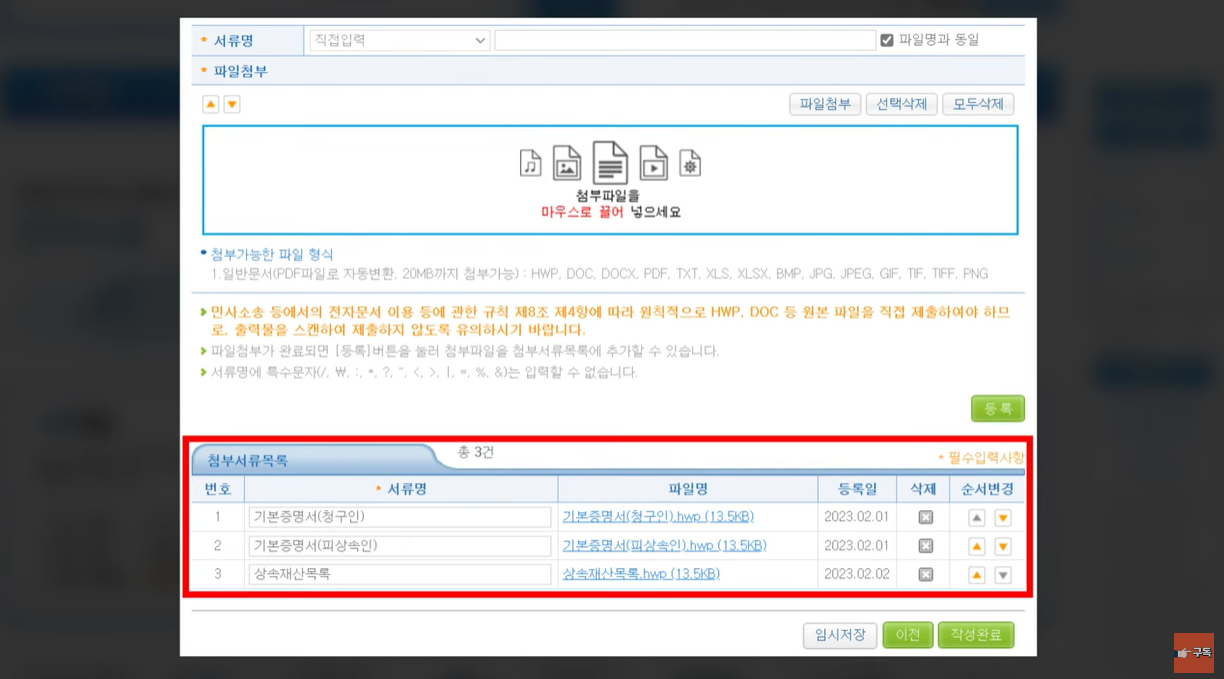
Task: Click the 파일첨부 button
Action: click(x=825, y=104)
